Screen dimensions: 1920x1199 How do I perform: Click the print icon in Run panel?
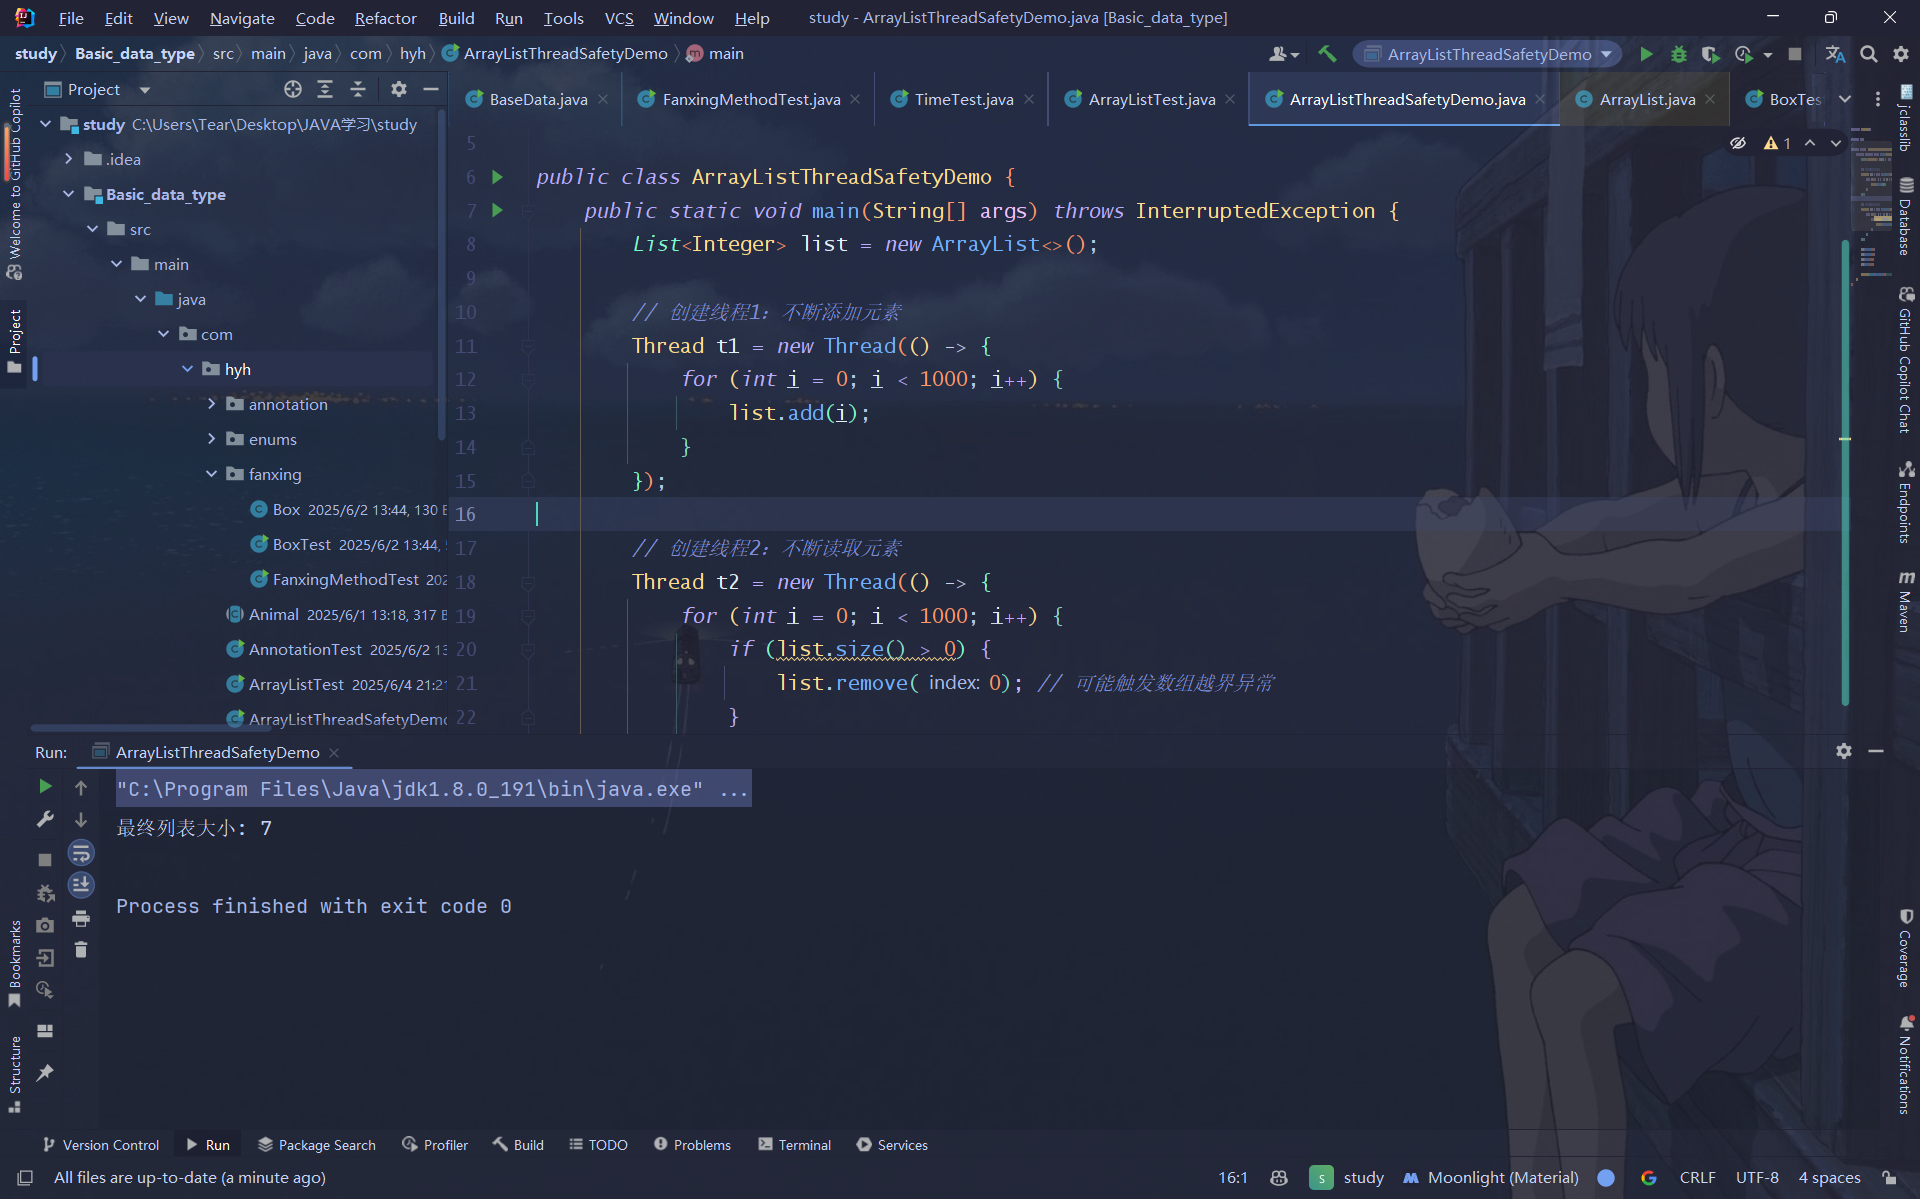point(81,918)
